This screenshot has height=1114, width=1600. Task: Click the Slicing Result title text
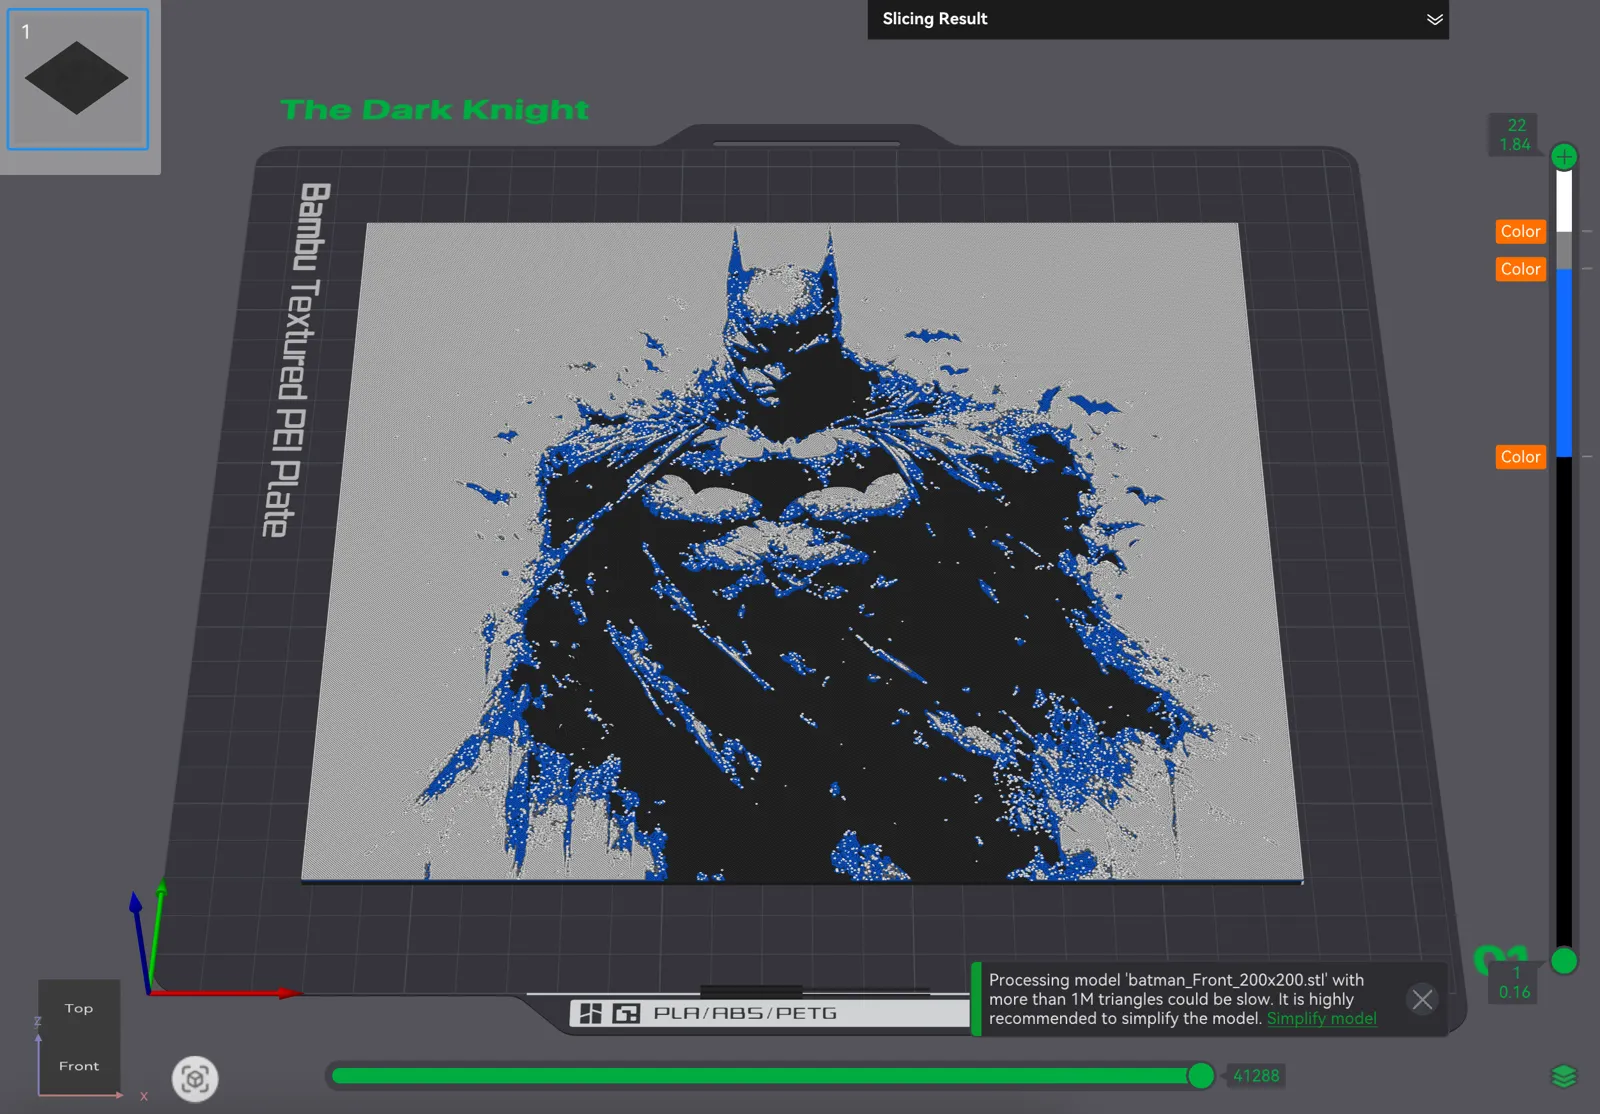(934, 19)
